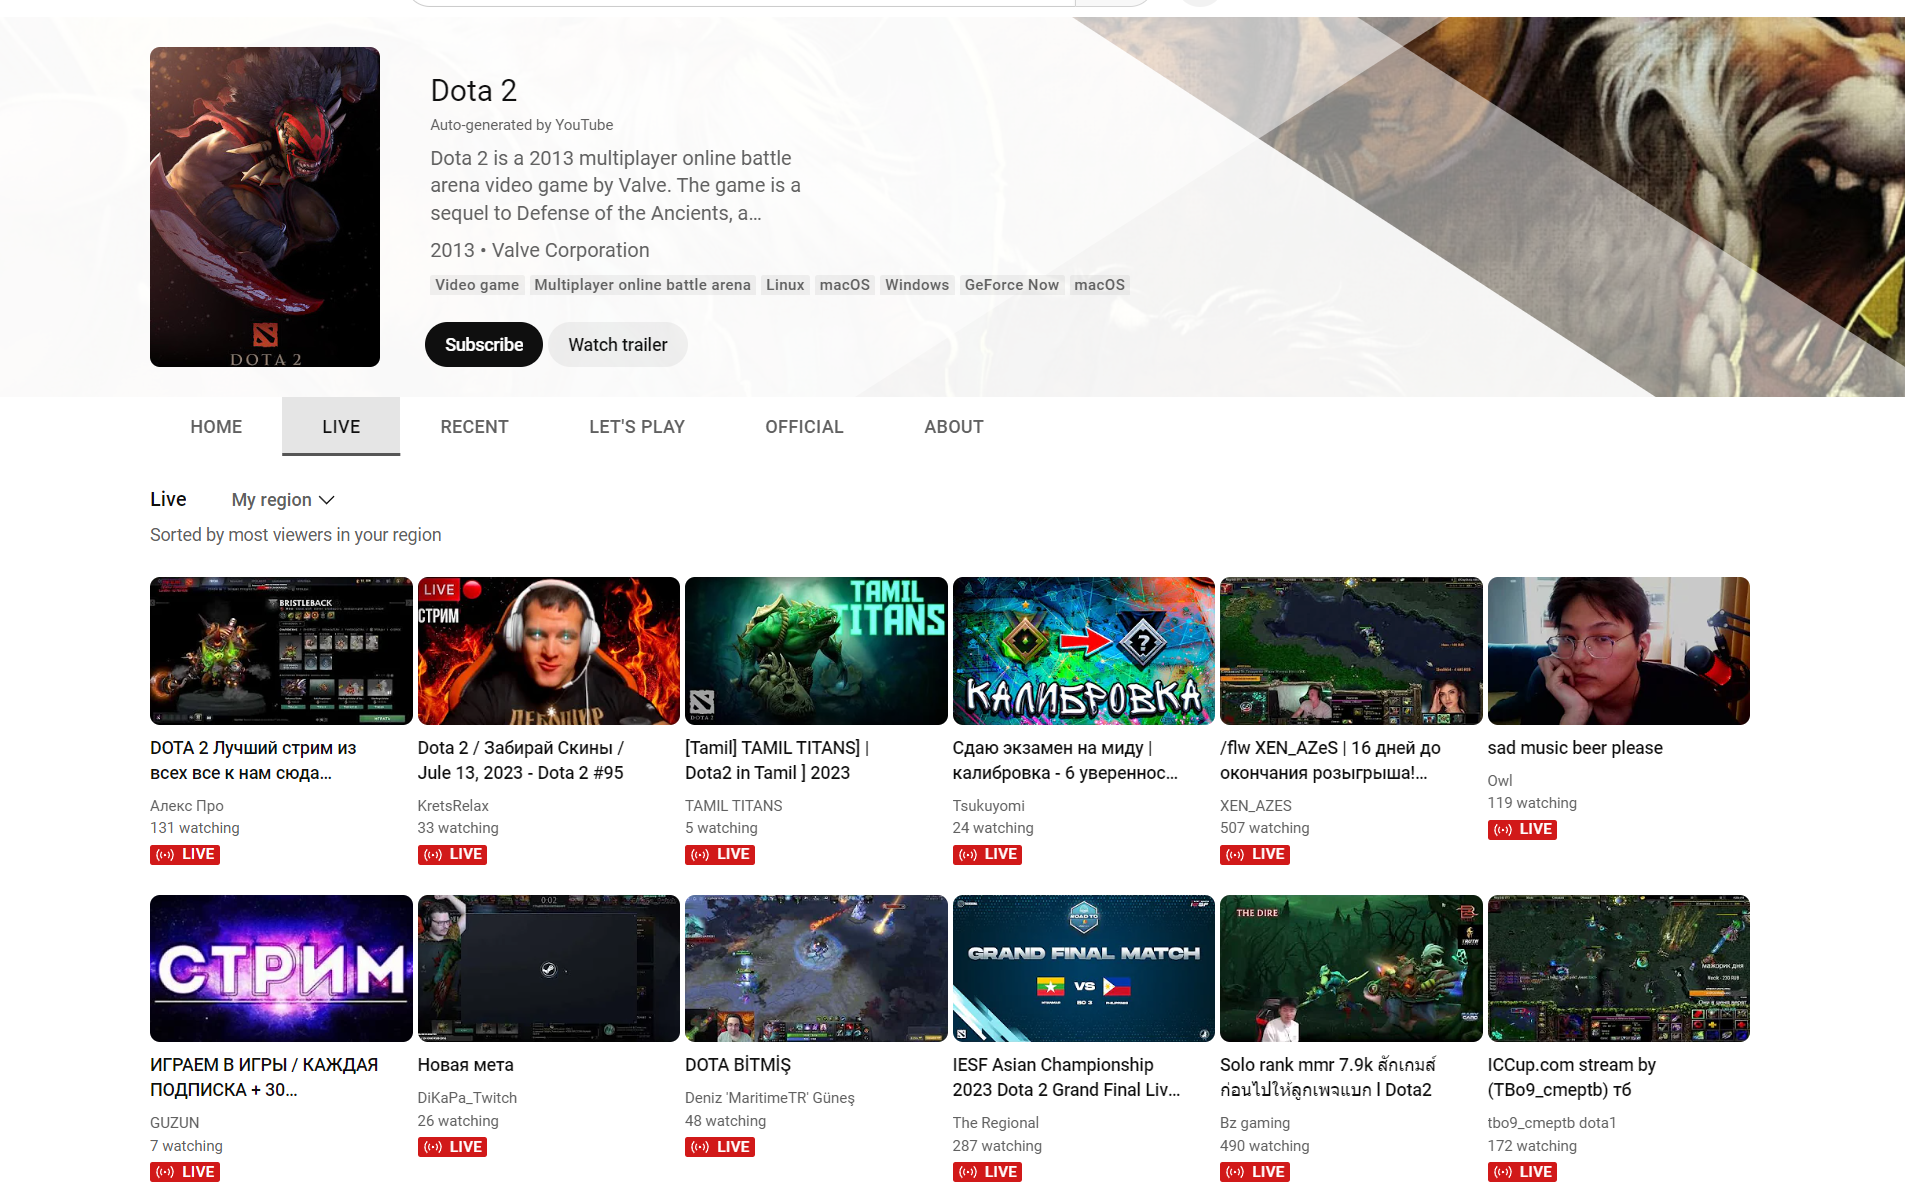Viewport: 1905px width, 1187px height.
Task: Open the sad music beer please thumbnail
Action: coord(1618,651)
